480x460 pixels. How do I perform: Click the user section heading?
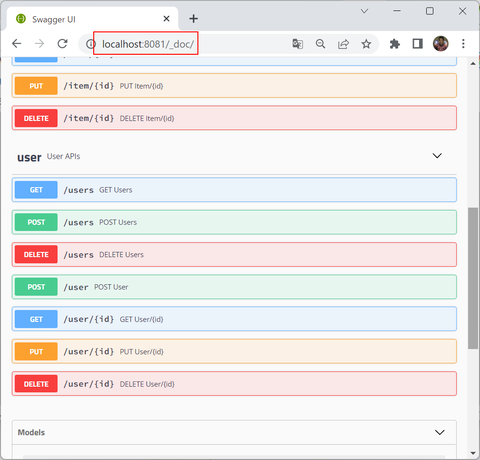click(29, 157)
